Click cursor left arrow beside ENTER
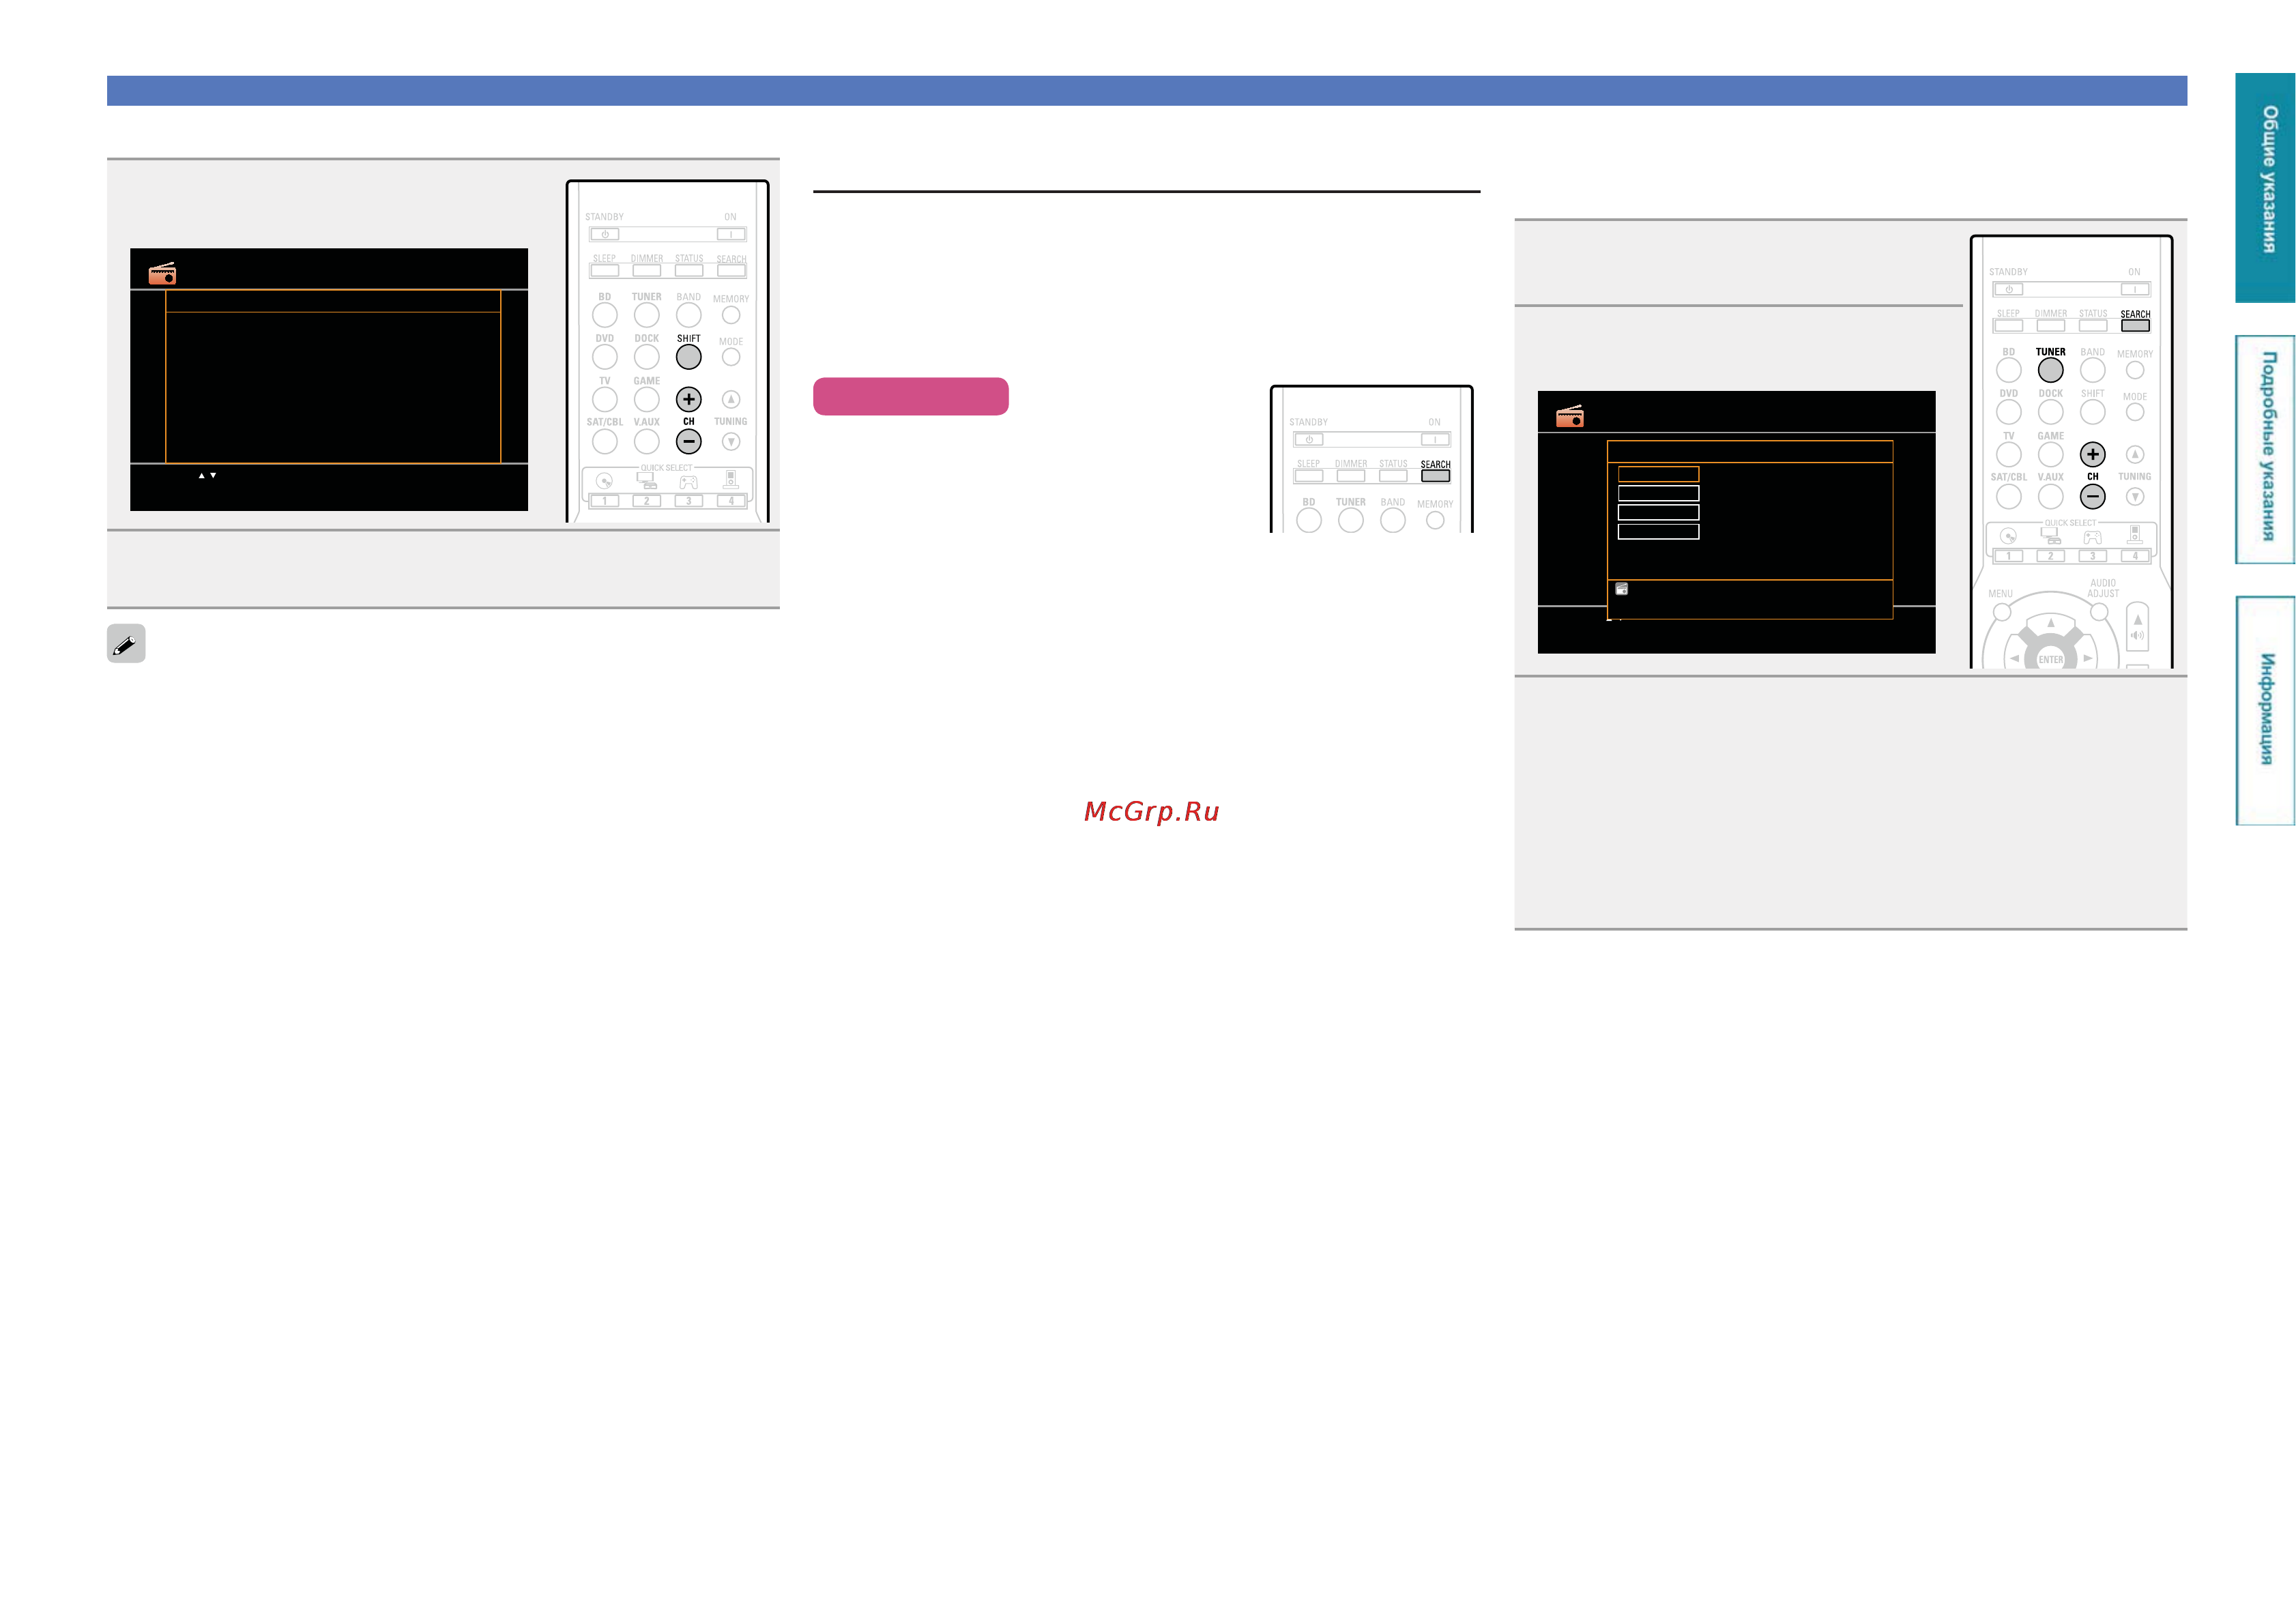Screen dimensions: 2296x1621 (2014, 658)
